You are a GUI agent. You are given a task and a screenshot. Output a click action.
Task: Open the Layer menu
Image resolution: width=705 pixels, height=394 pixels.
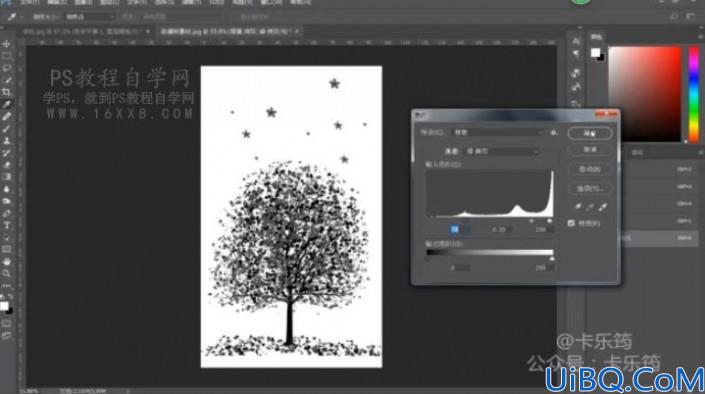pyautogui.click(x=110, y=2)
